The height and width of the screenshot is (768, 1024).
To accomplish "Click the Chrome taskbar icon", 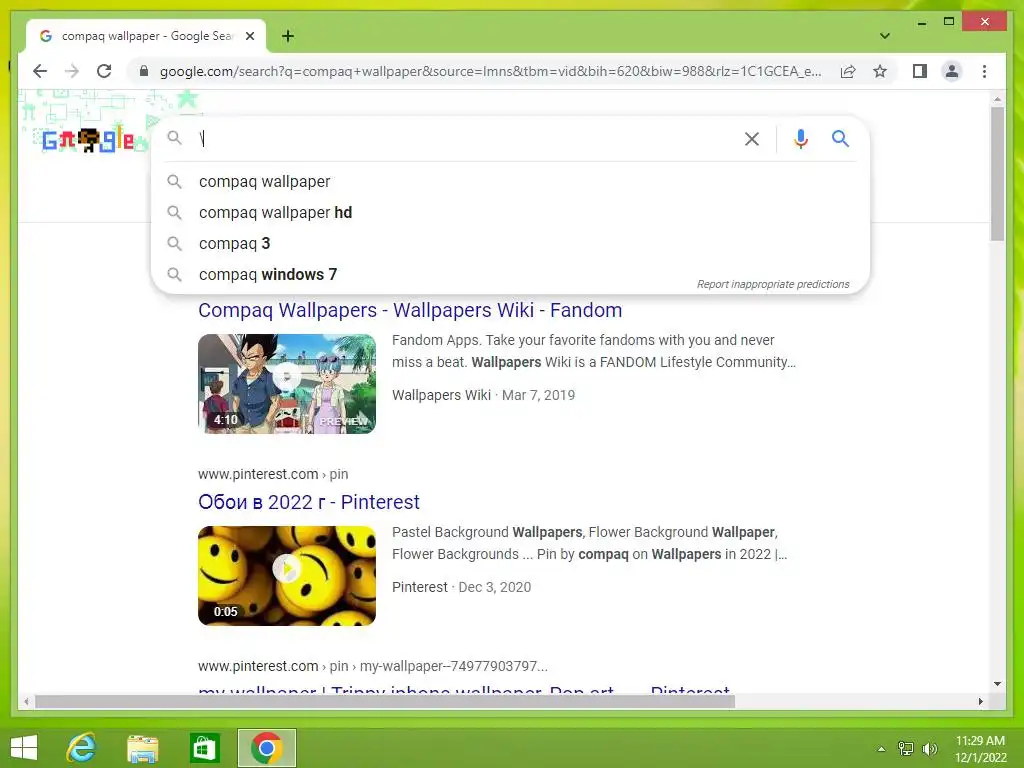I will click(x=266, y=748).
